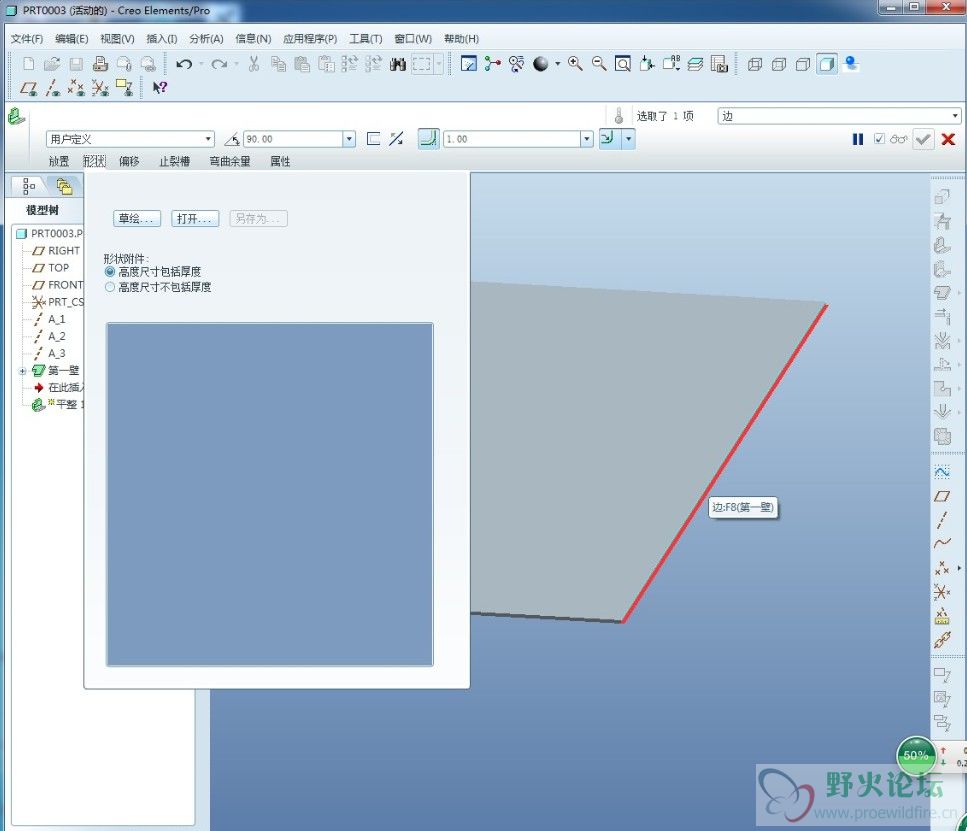Open the 编辑(E) menu
The image size is (967, 831).
click(x=72, y=39)
